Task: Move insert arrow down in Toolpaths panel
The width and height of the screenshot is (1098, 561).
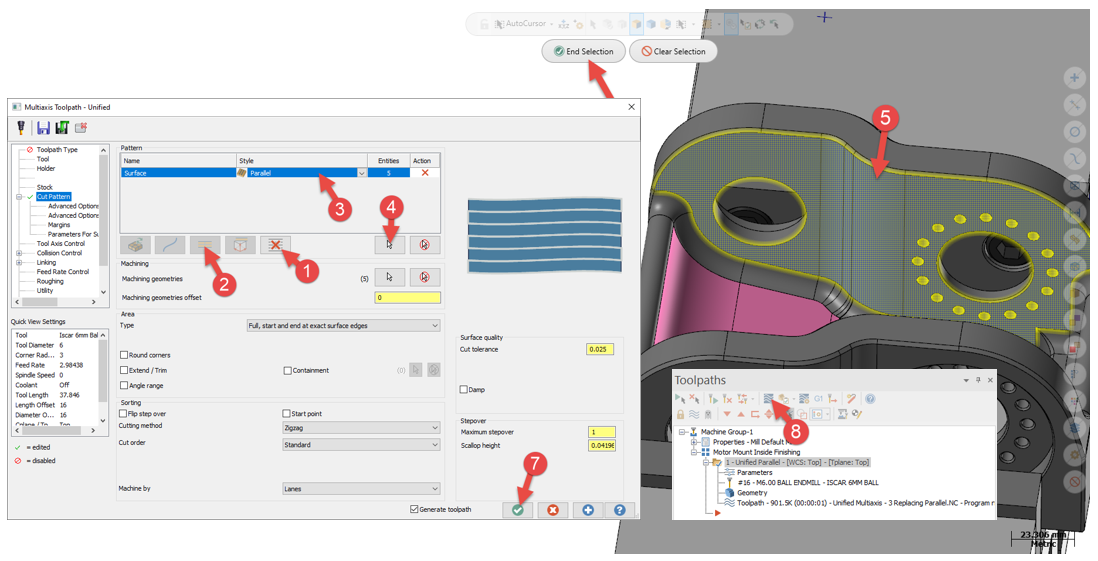Action: coord(727,414)
